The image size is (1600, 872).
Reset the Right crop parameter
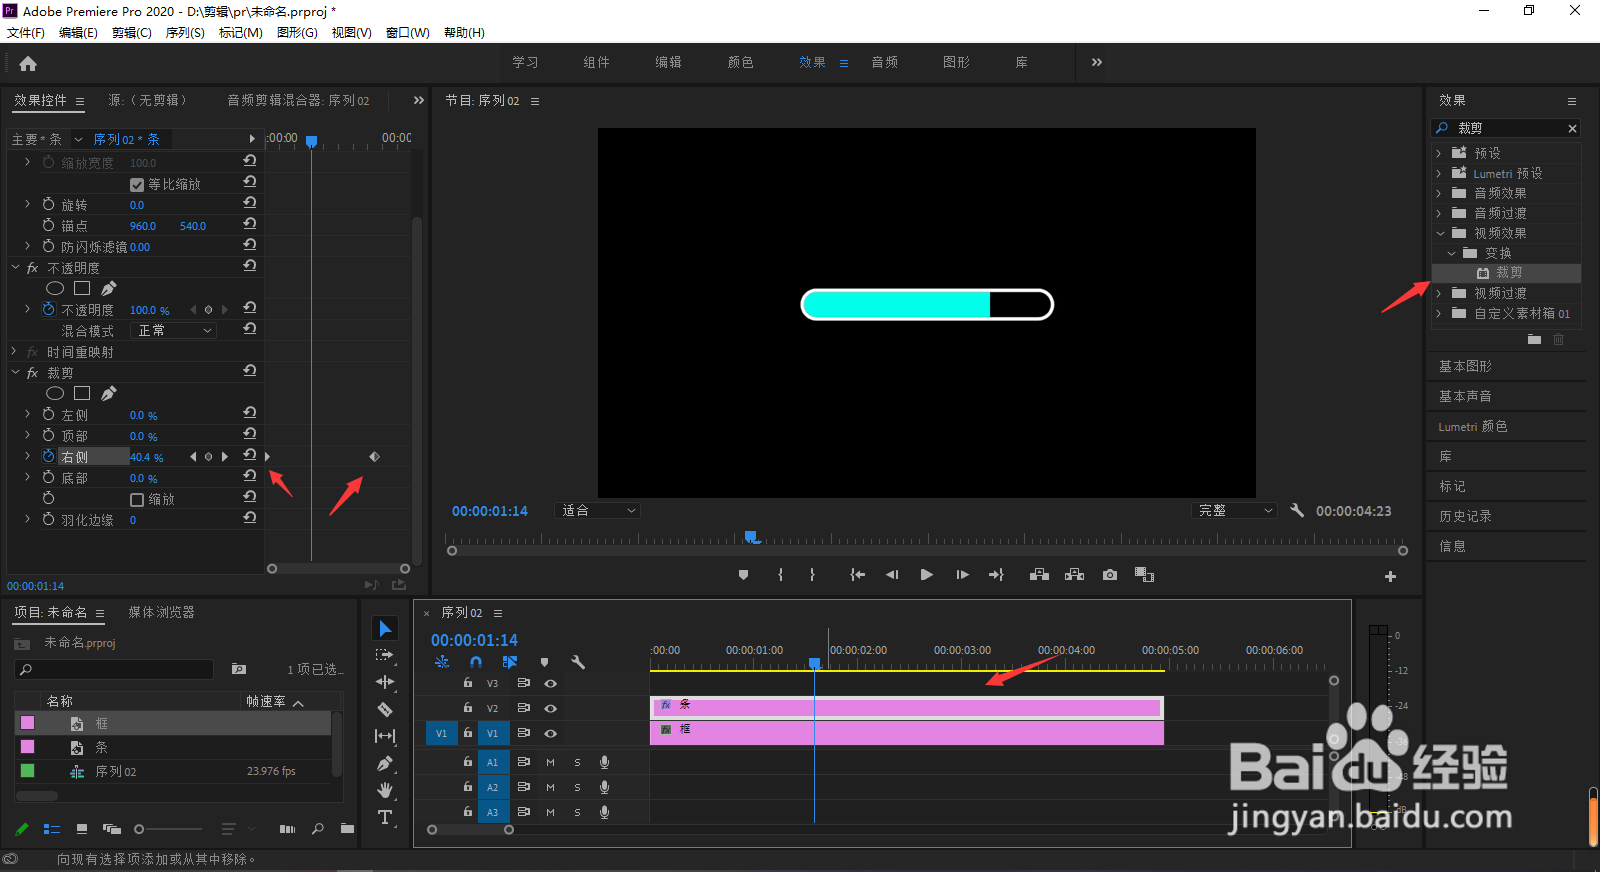tap(250, 455)
